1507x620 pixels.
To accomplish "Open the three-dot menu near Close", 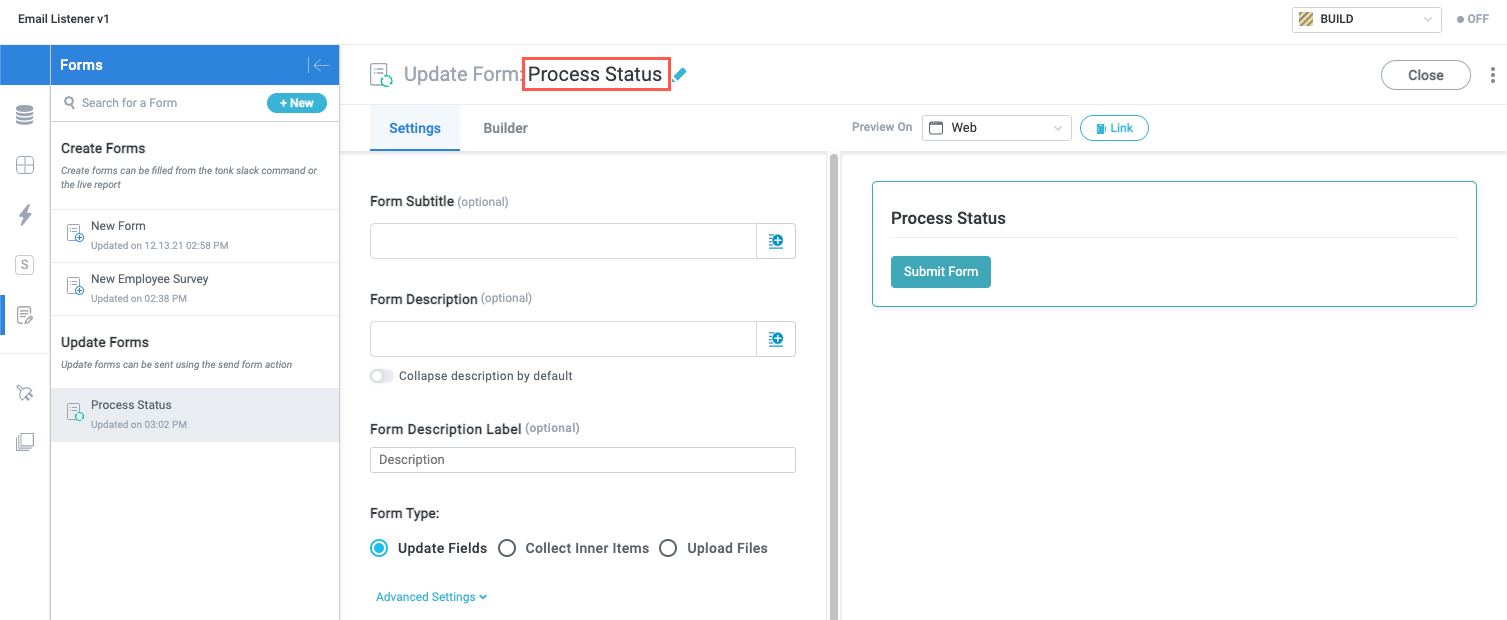I will click(x=1493, y=75).
